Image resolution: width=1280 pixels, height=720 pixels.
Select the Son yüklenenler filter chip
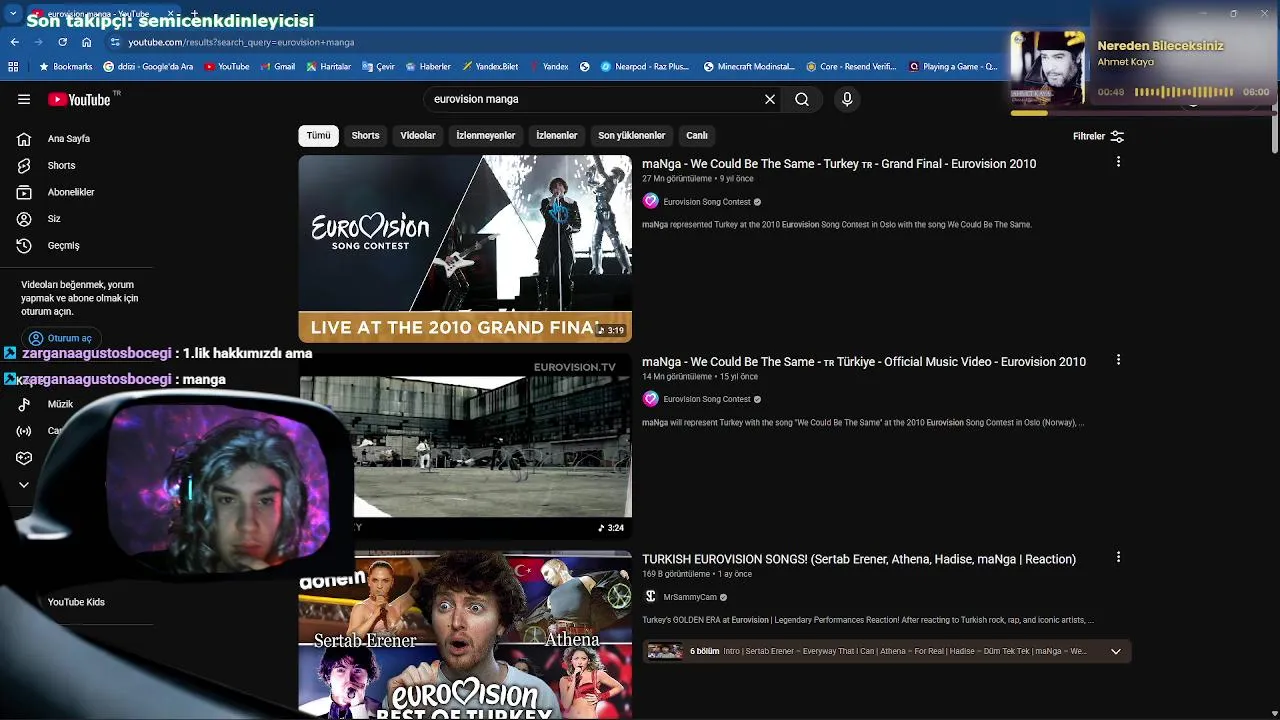tap(631, 135)
